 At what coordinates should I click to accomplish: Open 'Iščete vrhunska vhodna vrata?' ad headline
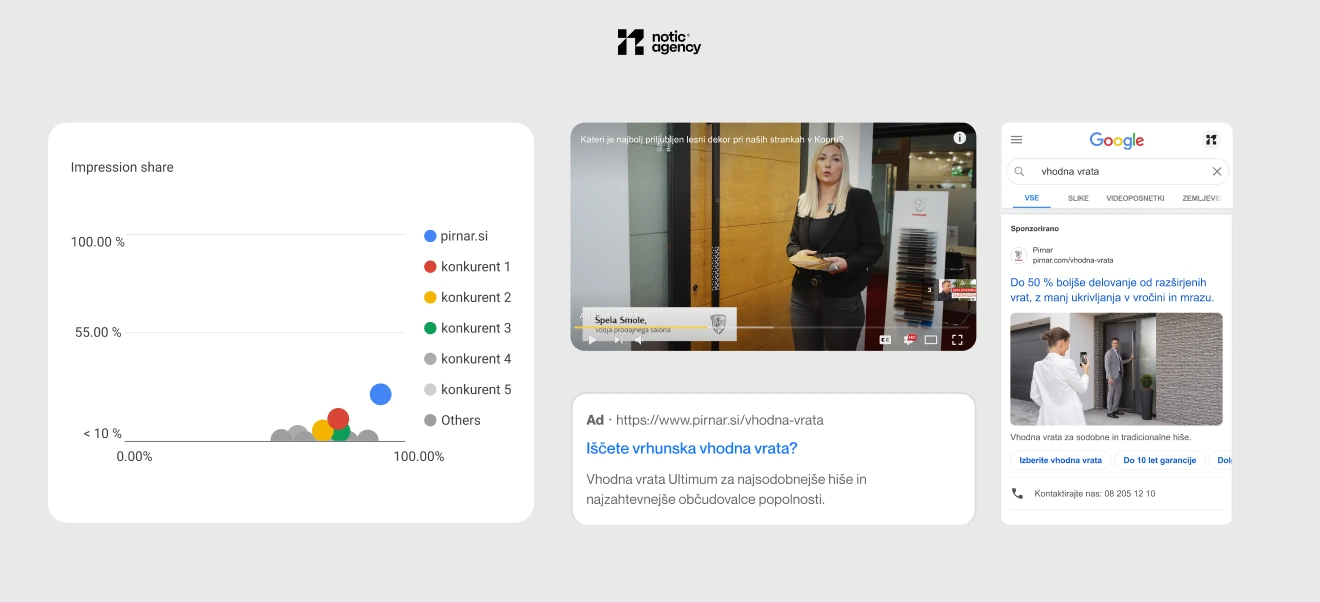[692, 448]
